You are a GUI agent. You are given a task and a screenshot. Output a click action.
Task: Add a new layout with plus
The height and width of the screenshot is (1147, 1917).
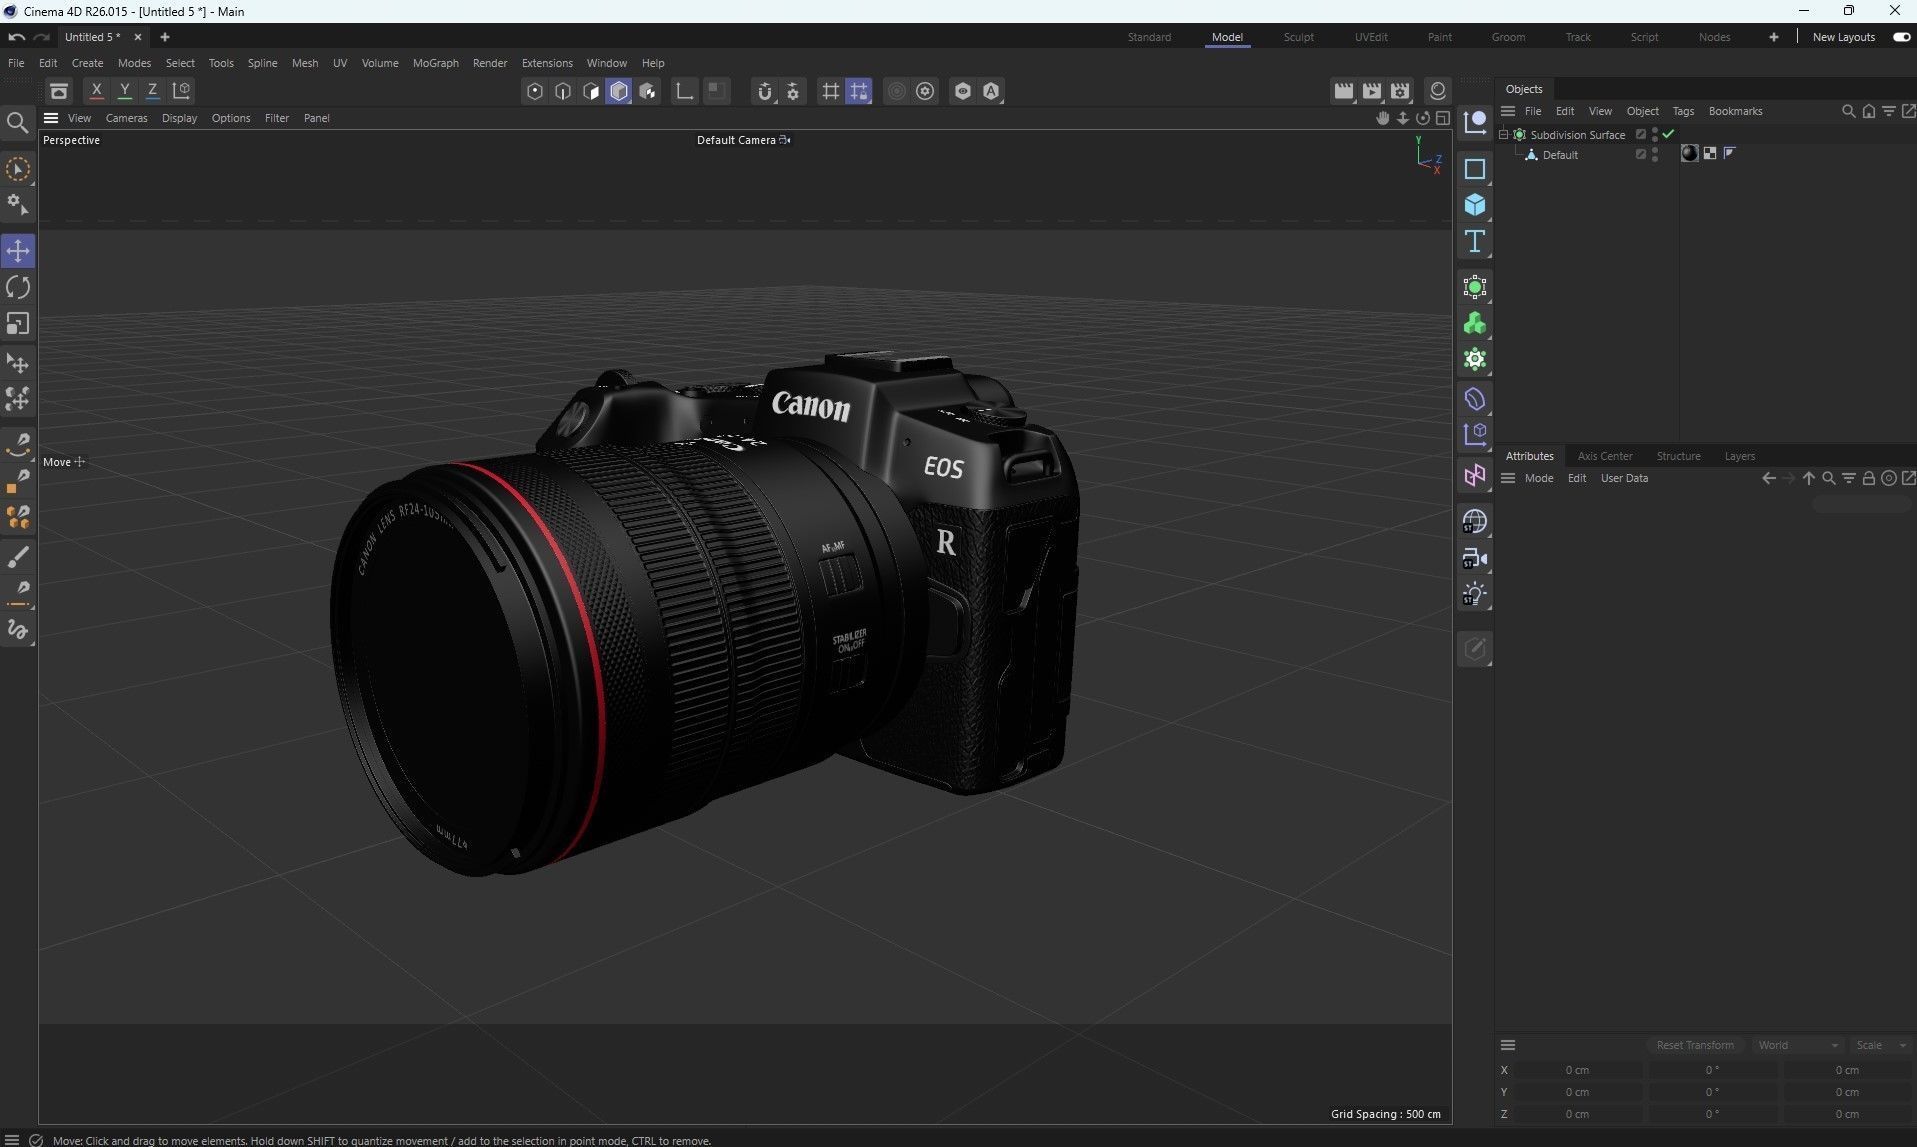[x=1773, y=37]
